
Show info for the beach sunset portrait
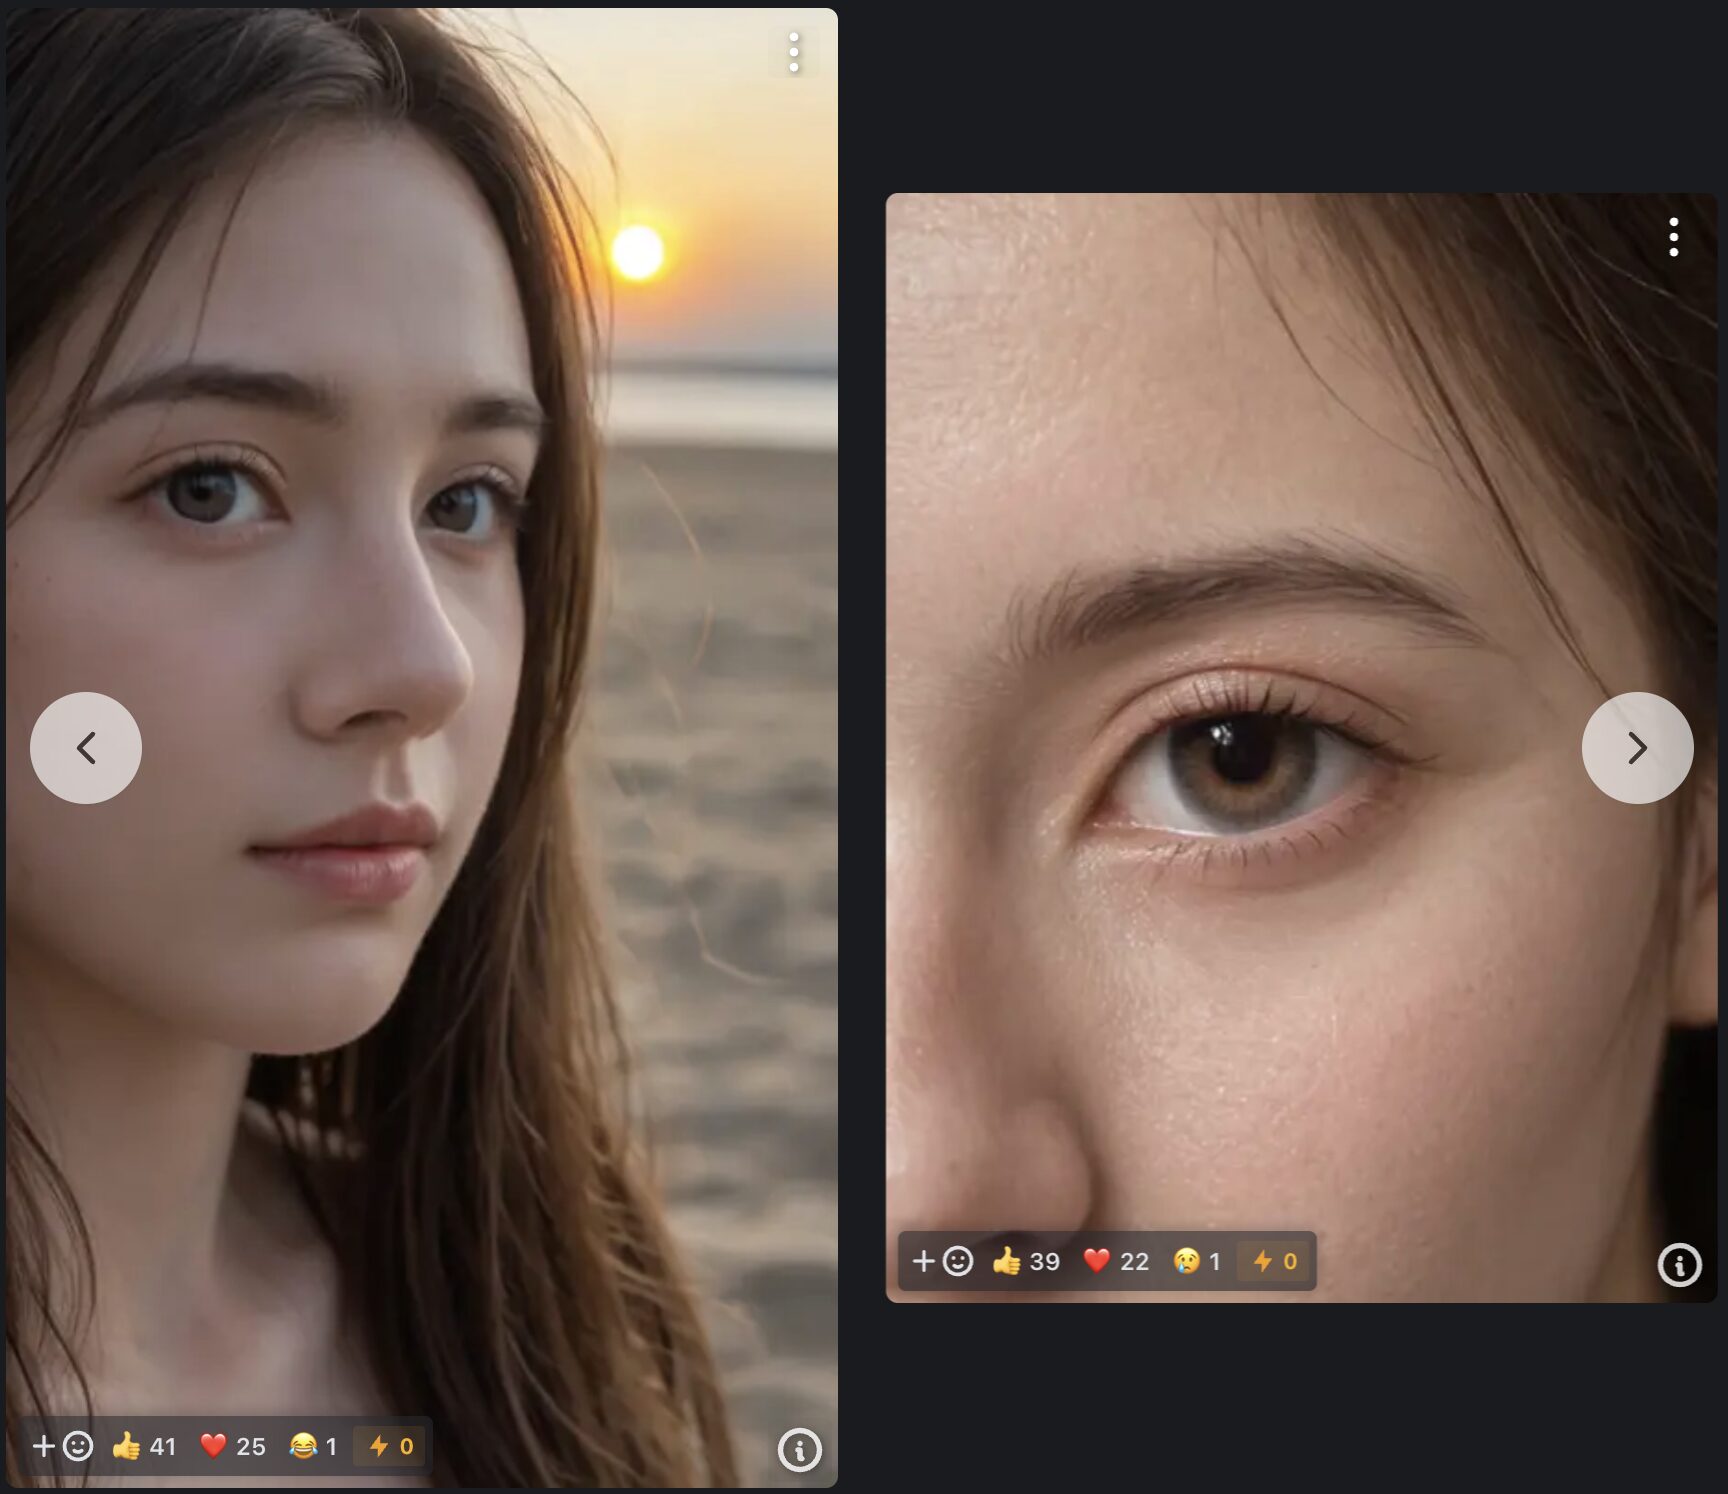point(799,1450)
